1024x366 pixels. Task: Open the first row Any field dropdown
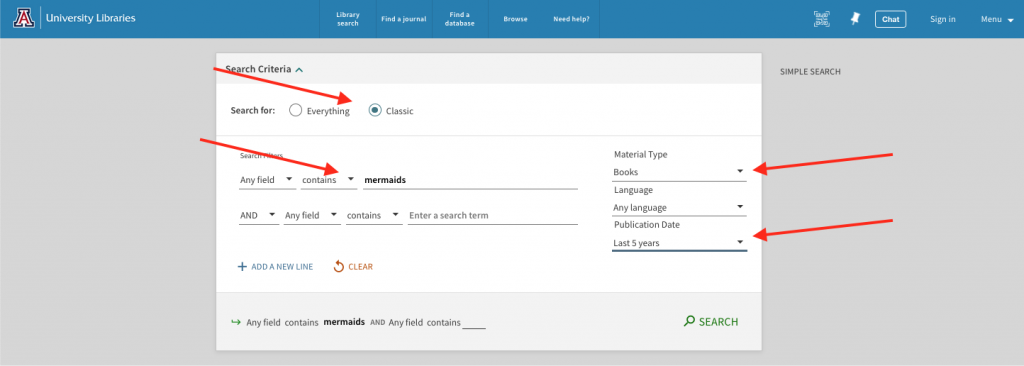pos(267,179)
